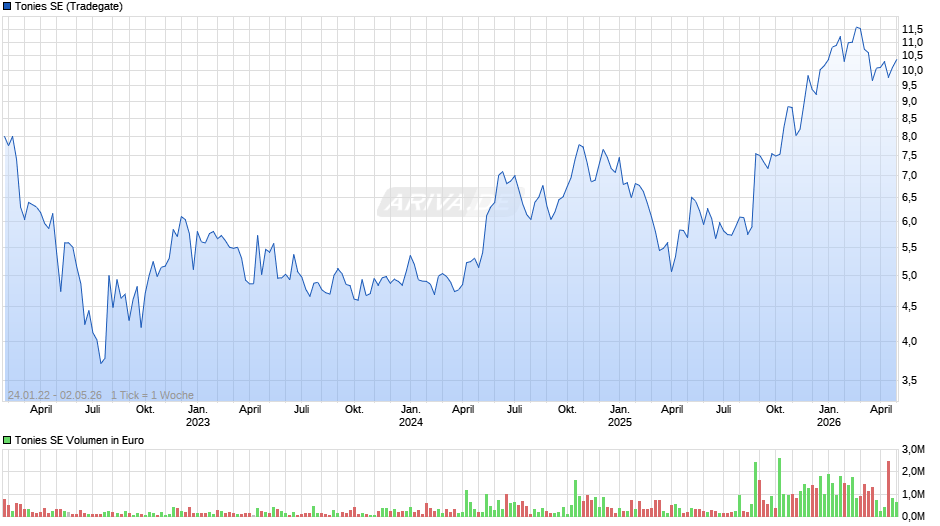Click the 7,5 price axis label
Viewport: 940px width, 526px height.
909,155
